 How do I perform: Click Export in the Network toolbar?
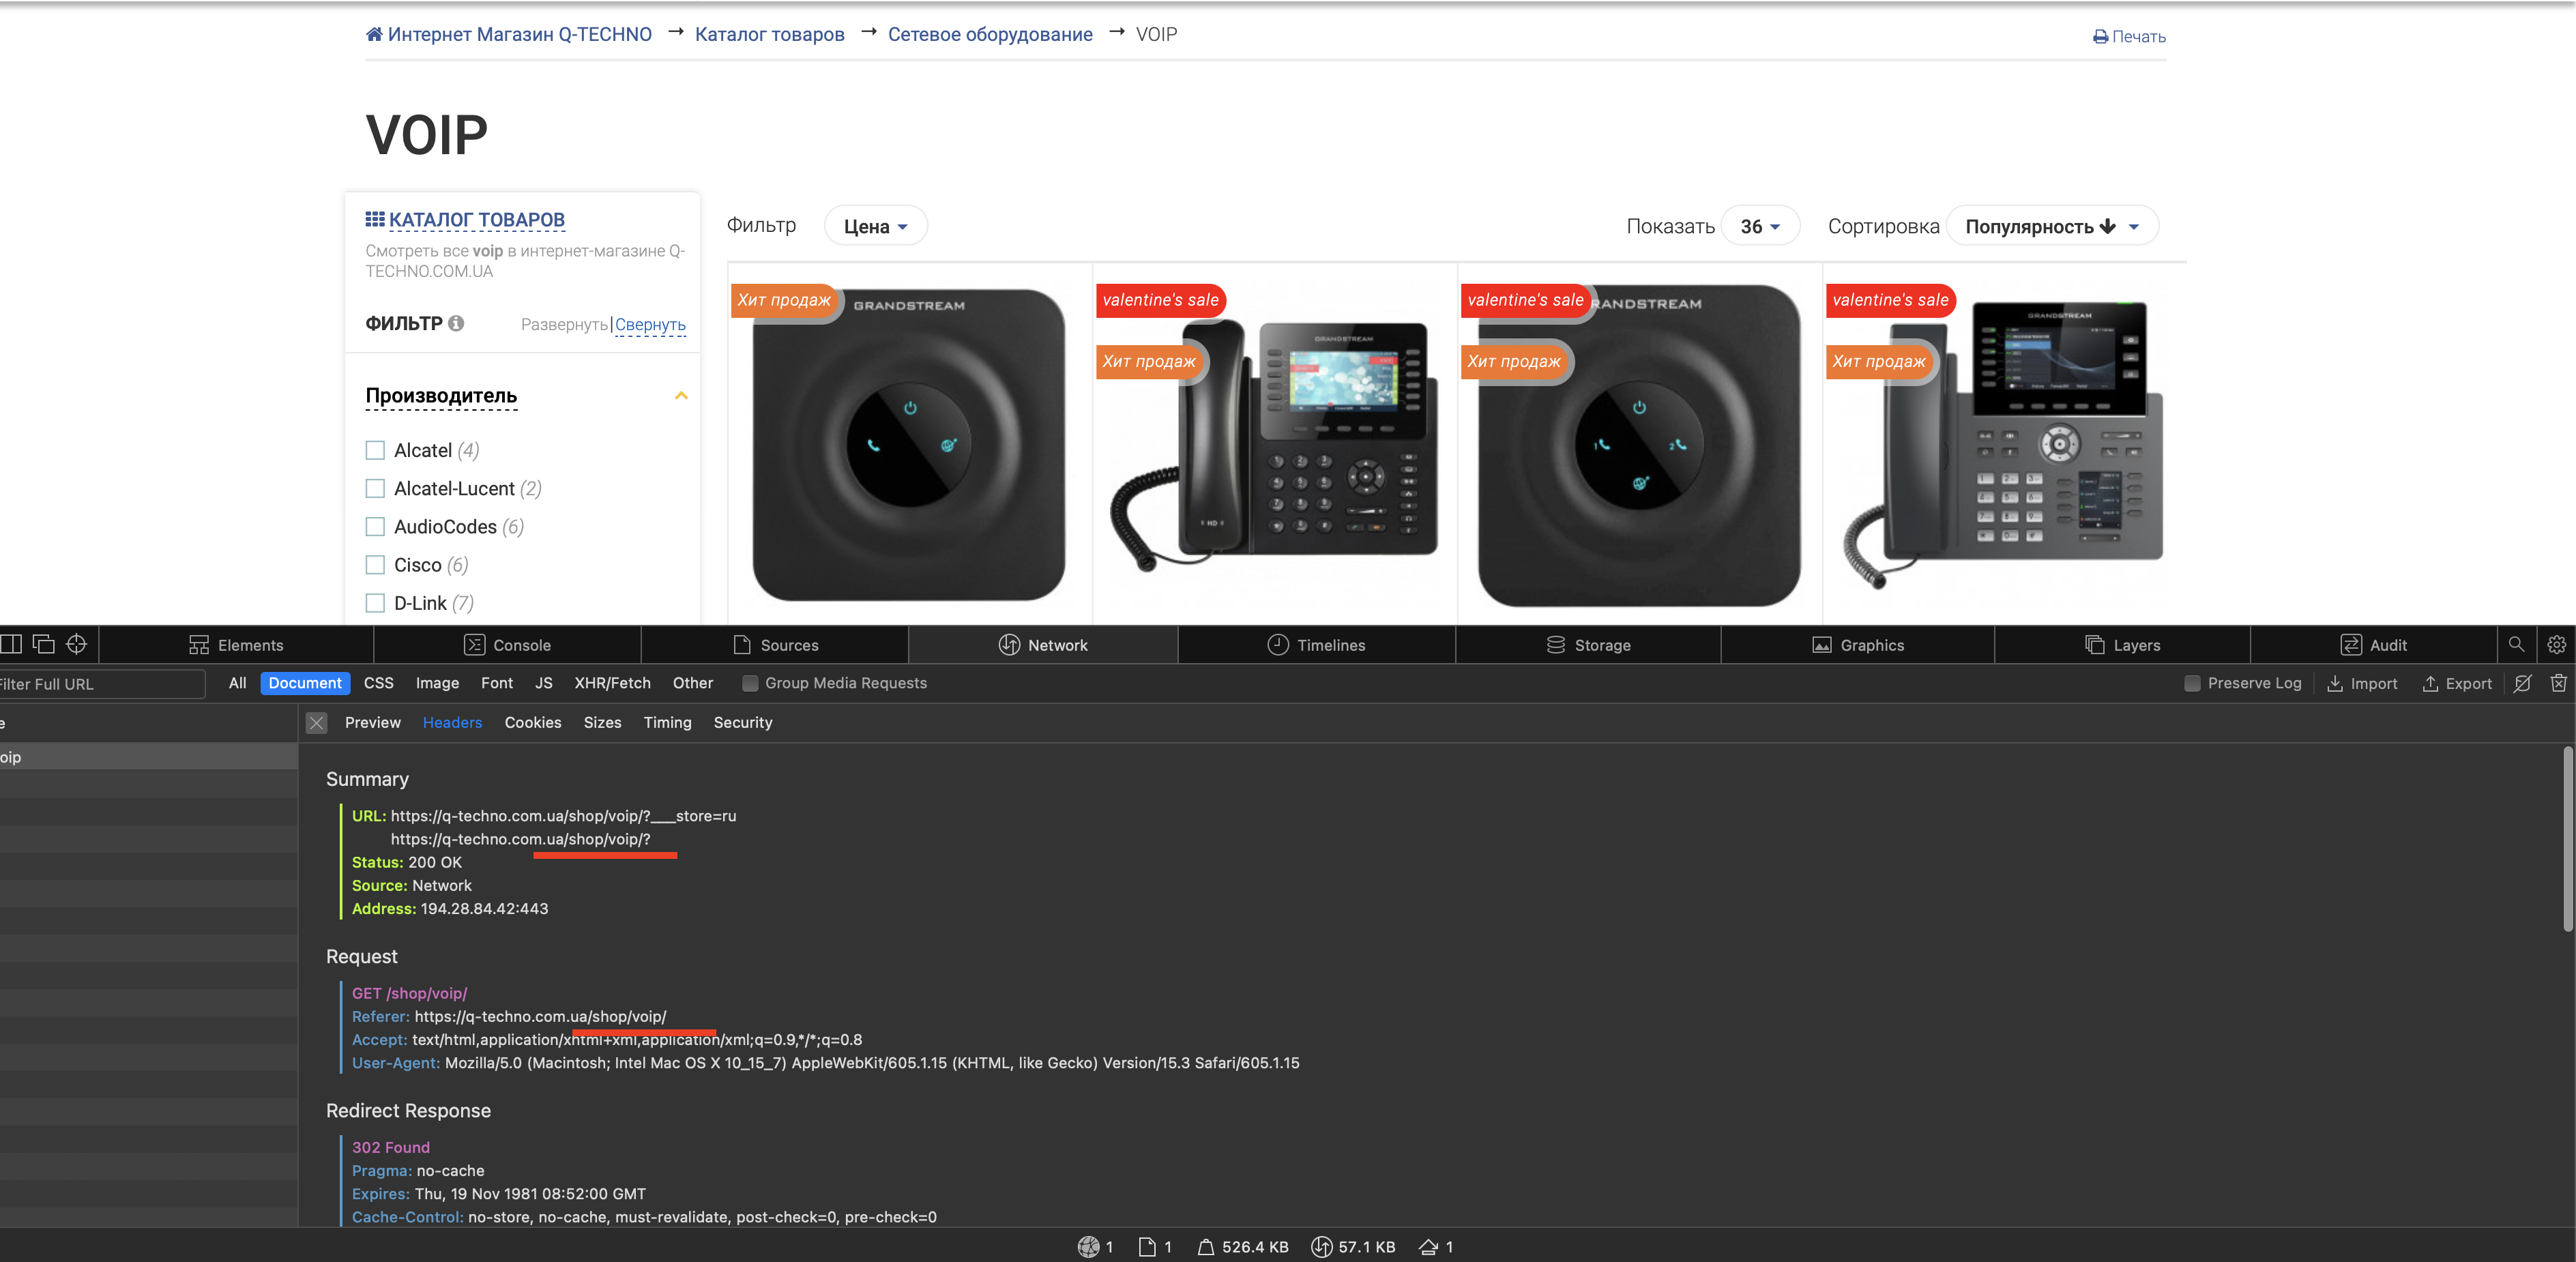[x=2457, y=683]
